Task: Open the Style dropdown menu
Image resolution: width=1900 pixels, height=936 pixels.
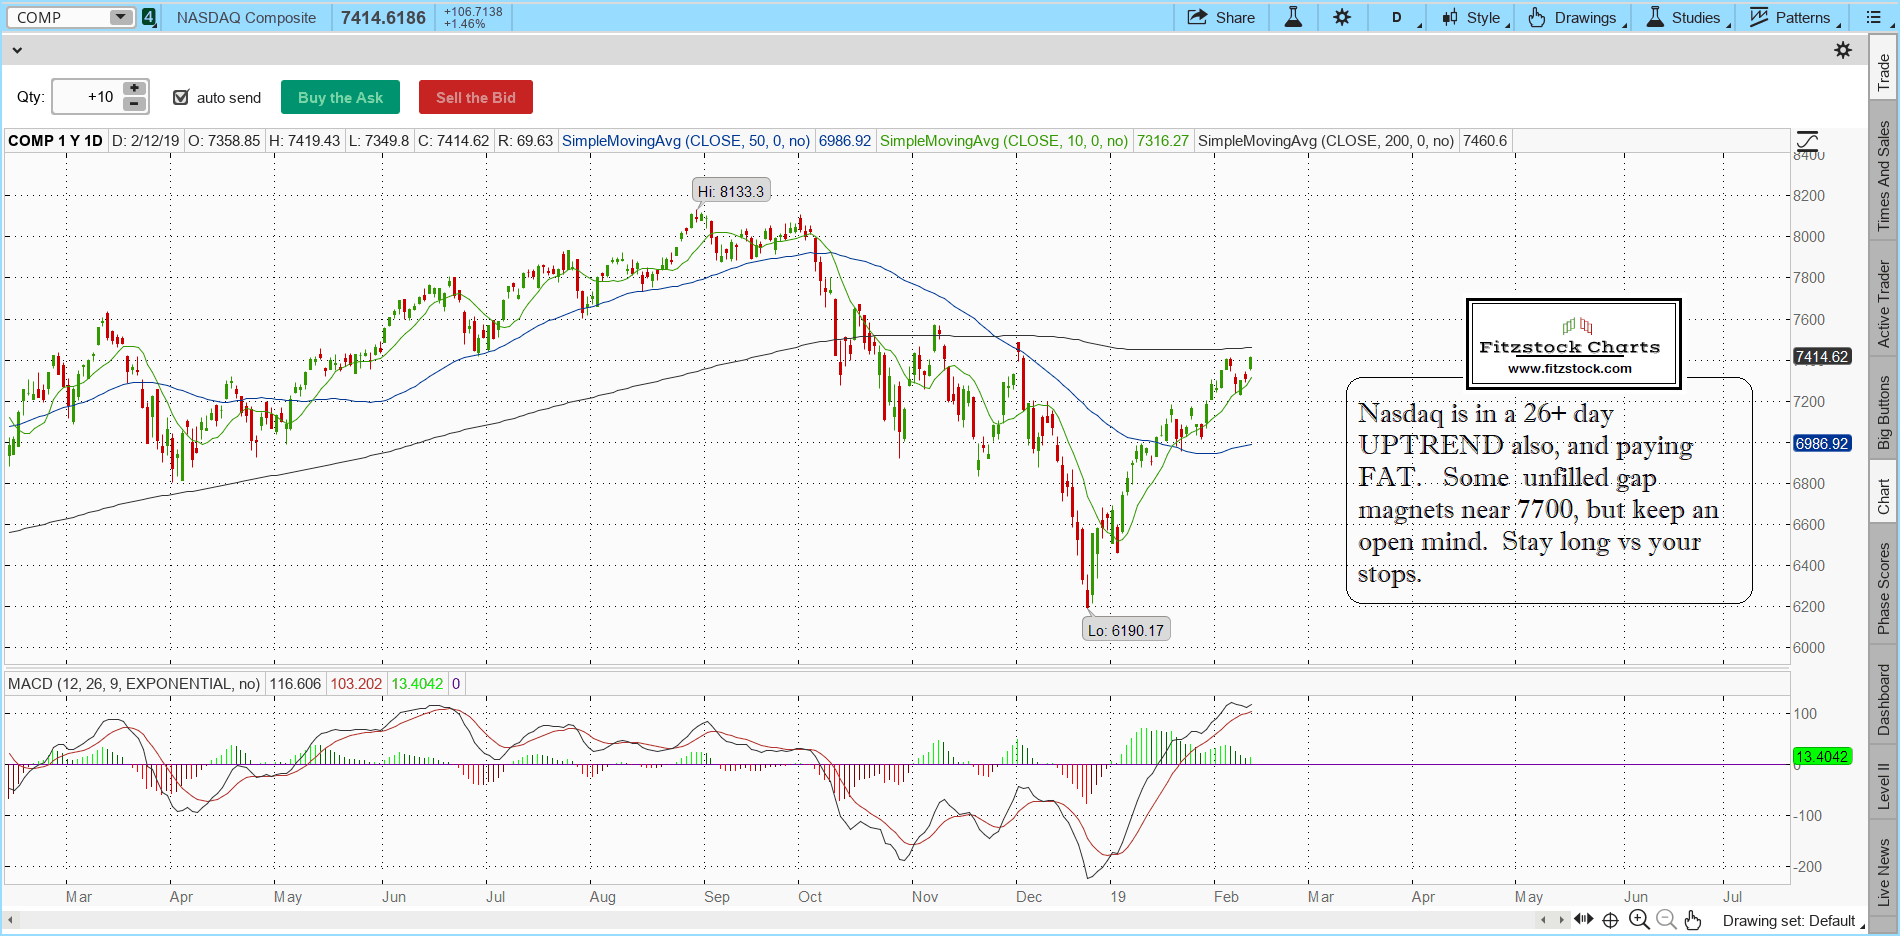Action: click(x=1473, y=17)
